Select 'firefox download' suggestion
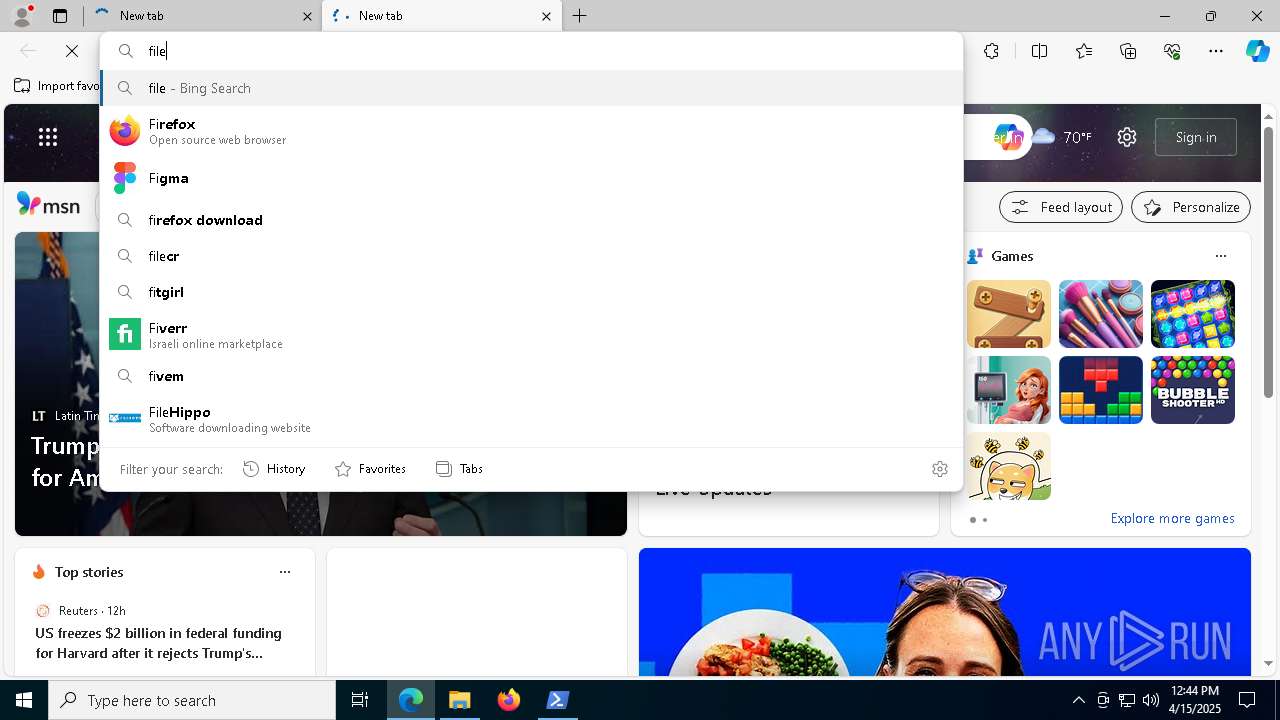 click(x=531, y=220)
